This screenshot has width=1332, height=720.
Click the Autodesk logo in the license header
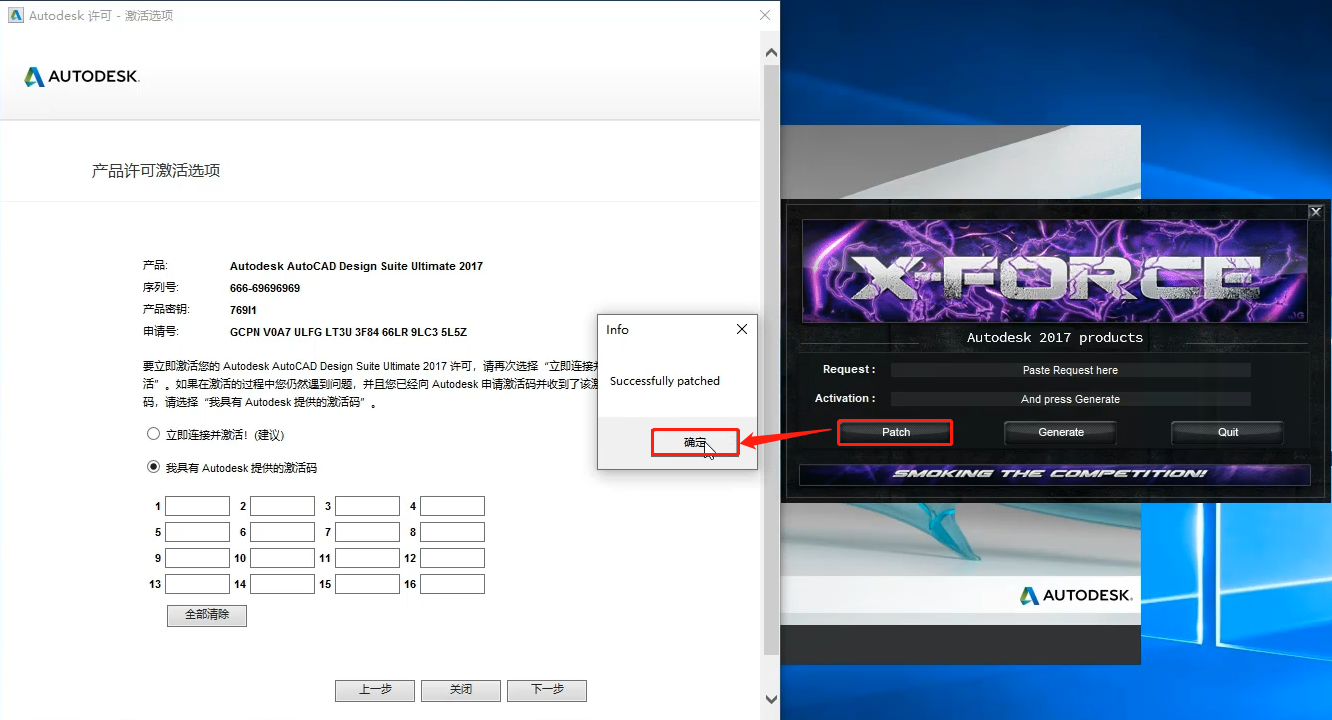click(82, 77)
